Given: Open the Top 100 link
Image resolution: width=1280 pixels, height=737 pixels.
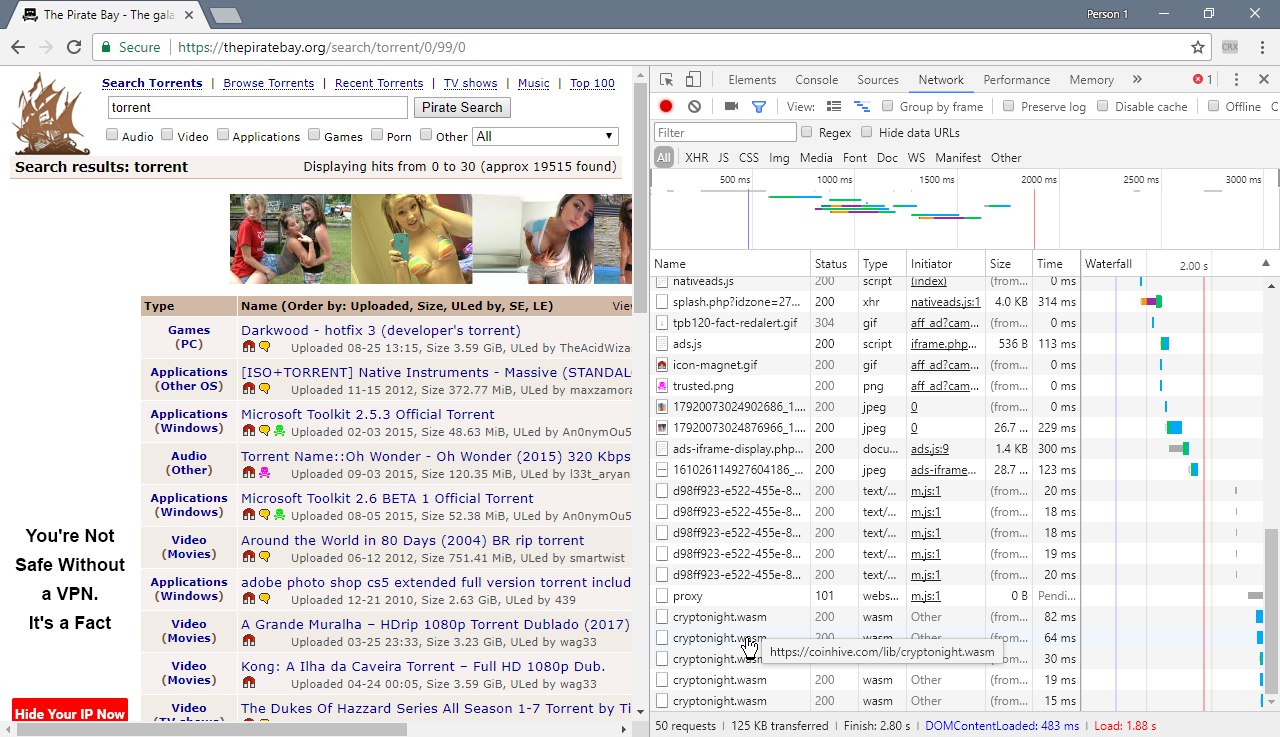Looking at the screenshot, I should [x=592, y=83].
